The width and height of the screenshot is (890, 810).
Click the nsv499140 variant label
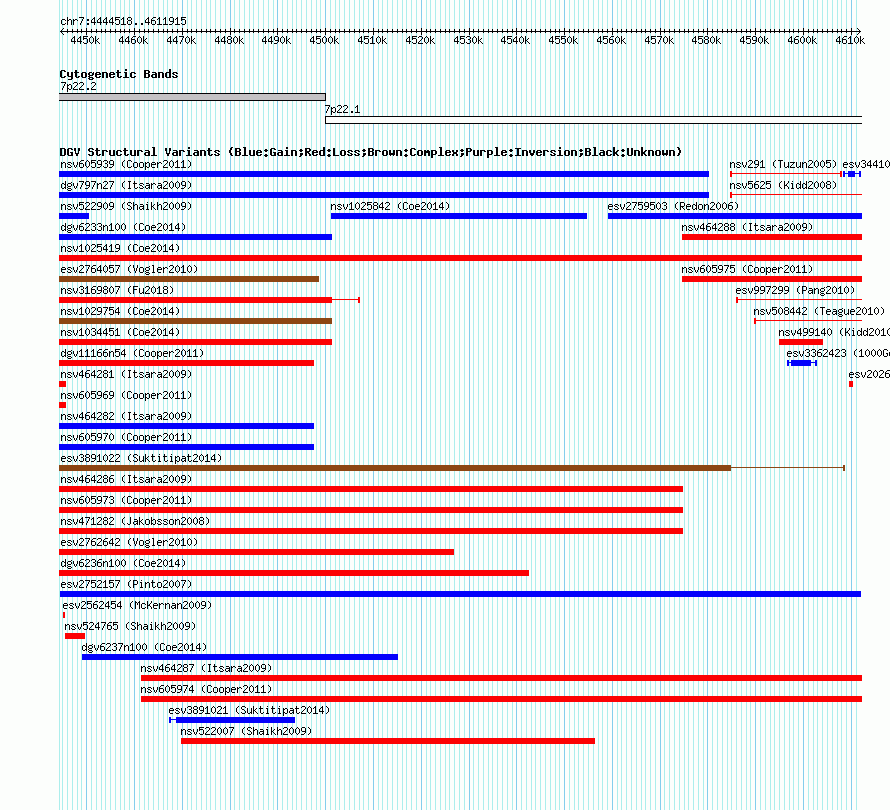[834, 333]
